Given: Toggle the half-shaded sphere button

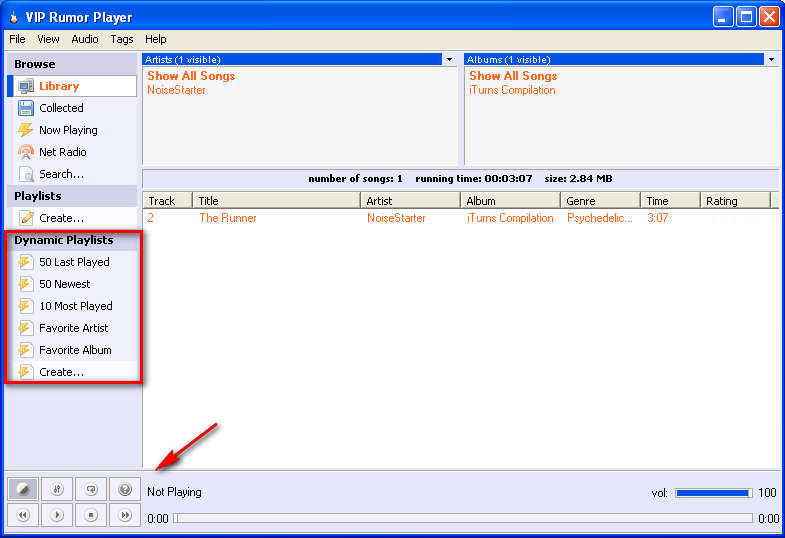Looking at the screenshot, I should 23,489.
